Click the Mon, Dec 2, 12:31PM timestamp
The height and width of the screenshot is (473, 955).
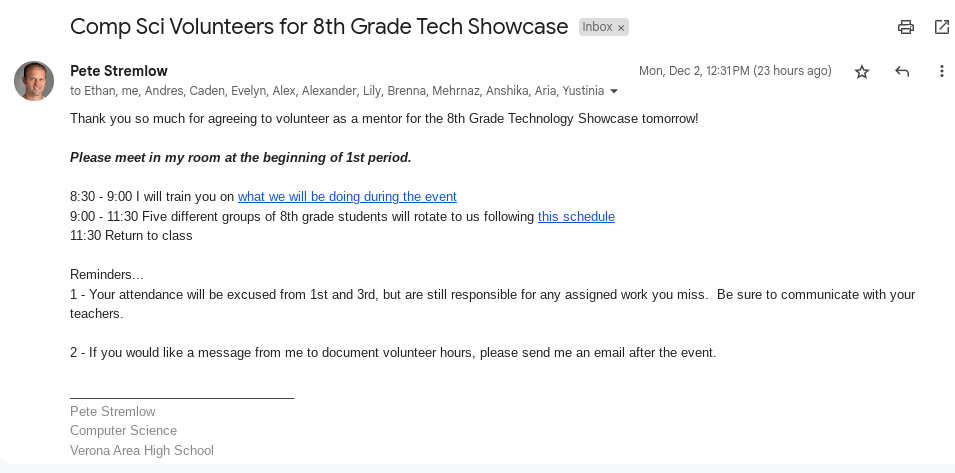pyautogui.click(x=735, y=71)
